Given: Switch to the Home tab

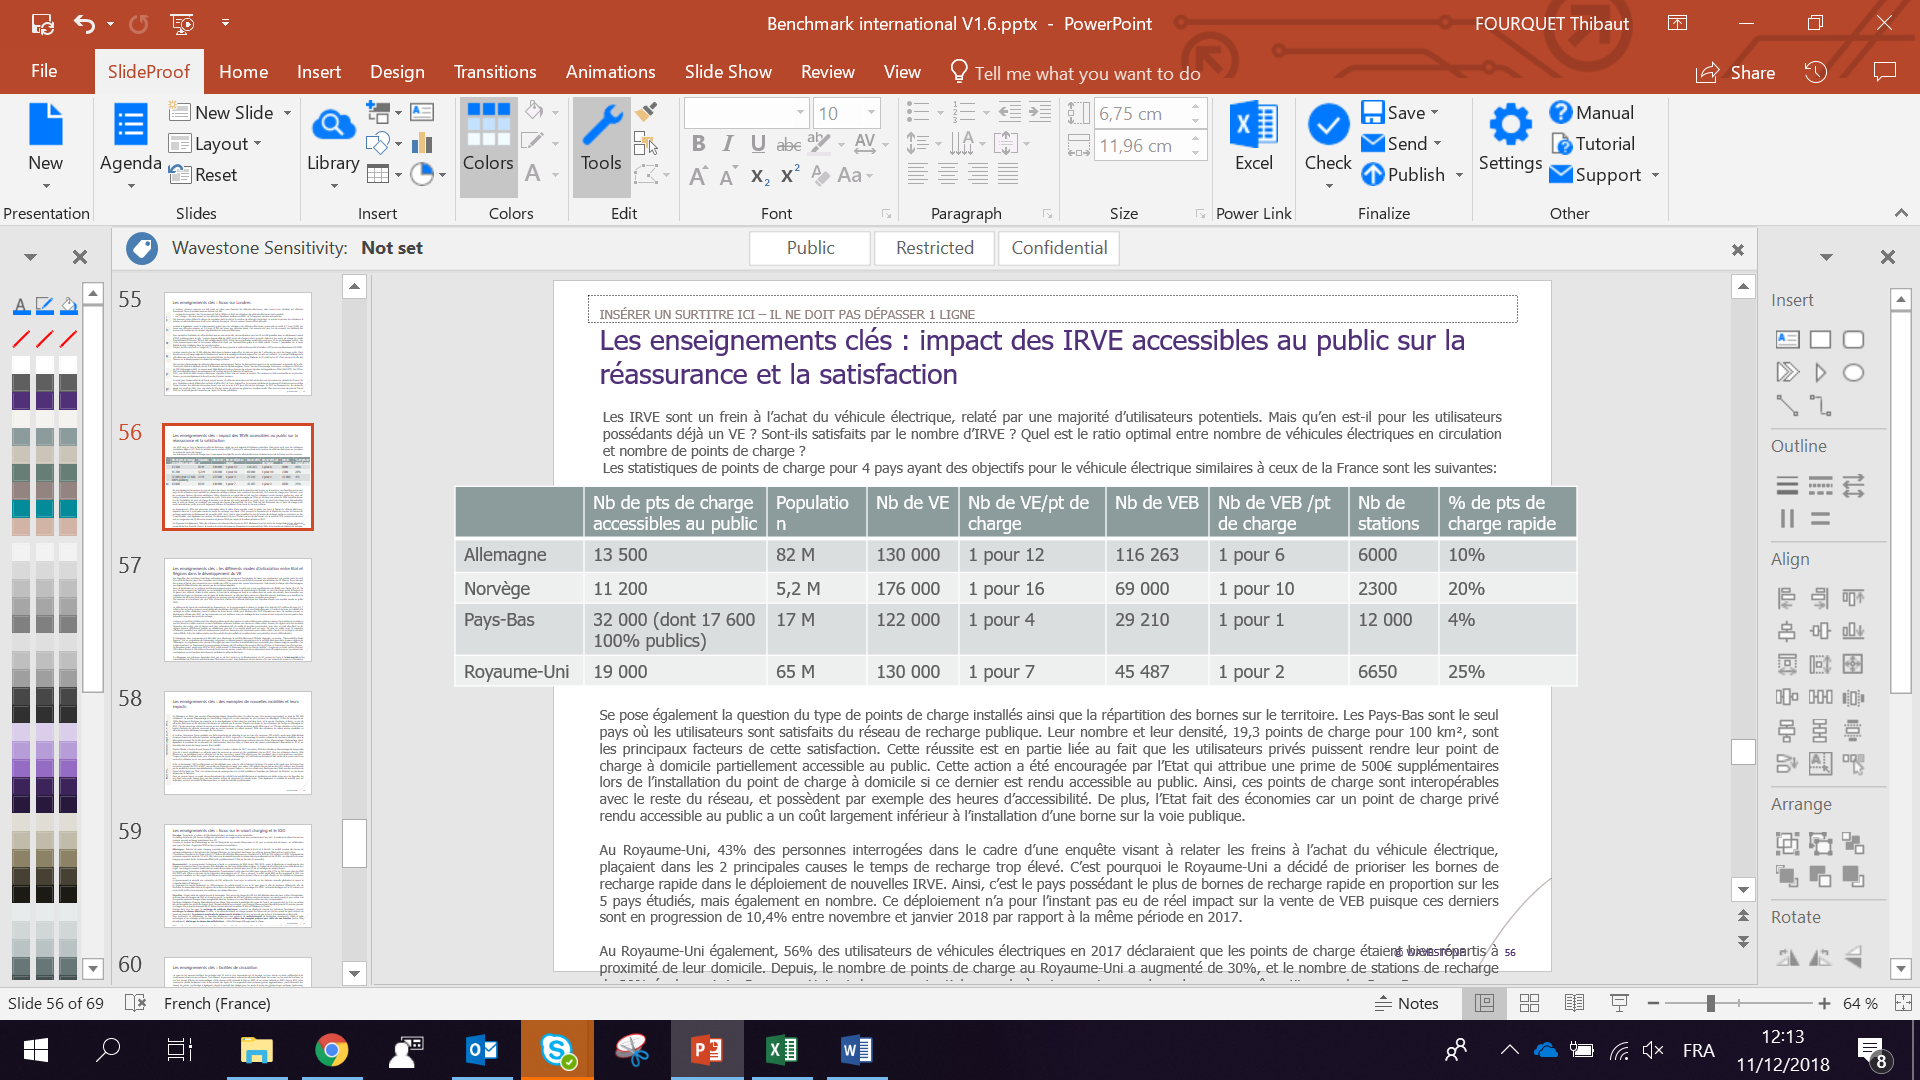Looking at the screenshot, I should point(243,72).
